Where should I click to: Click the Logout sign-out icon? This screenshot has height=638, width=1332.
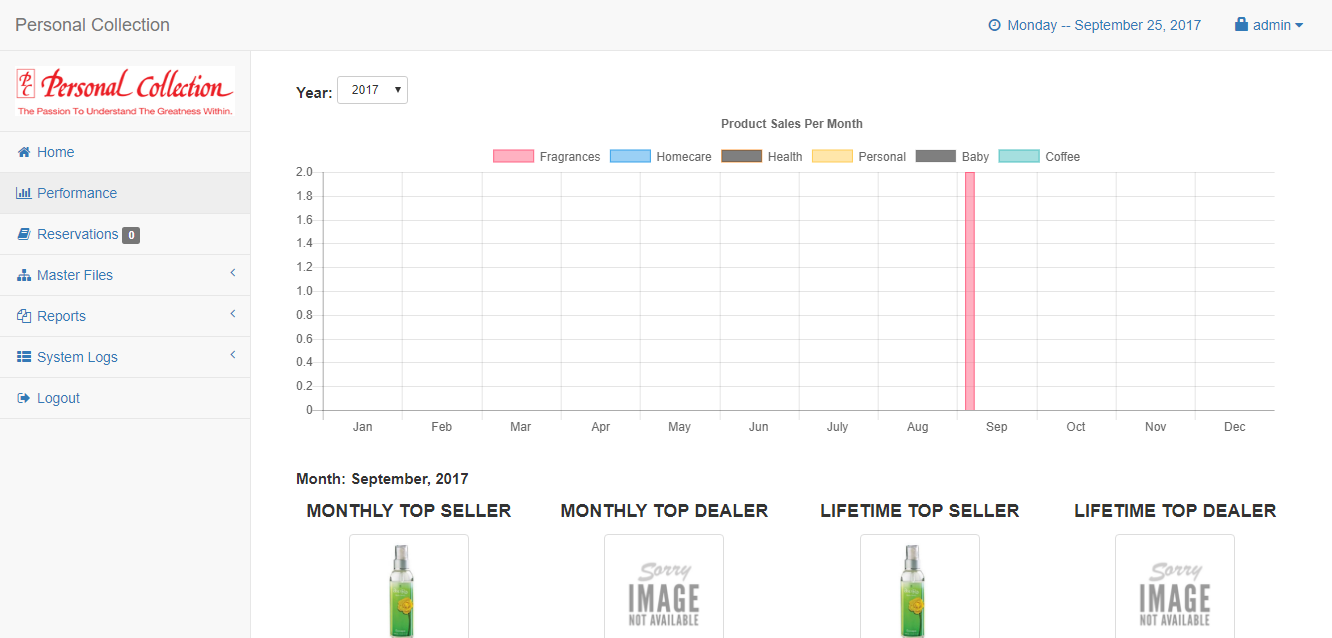tap(24, 398)
